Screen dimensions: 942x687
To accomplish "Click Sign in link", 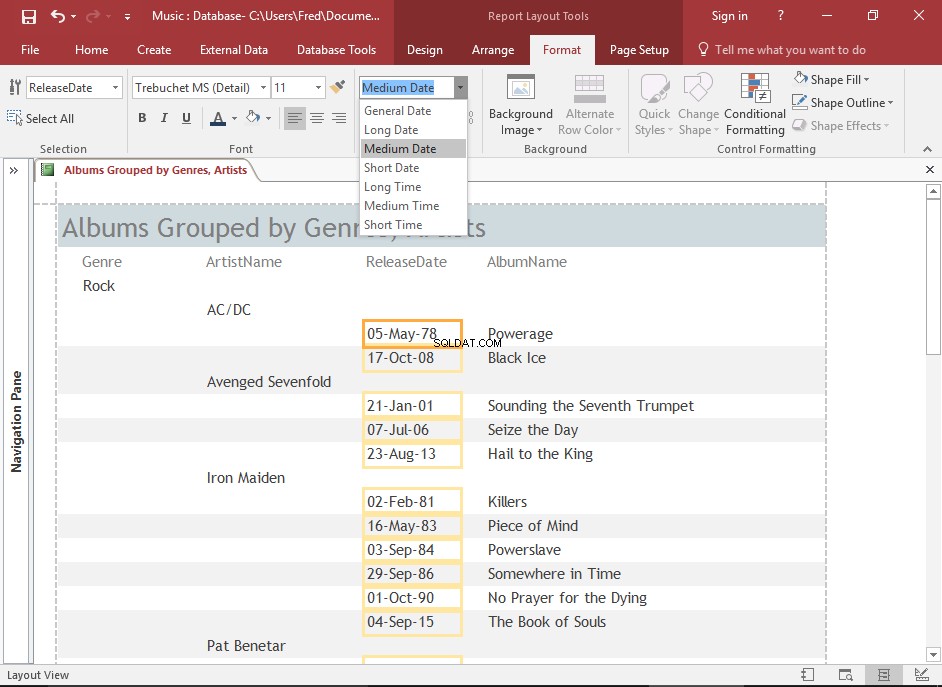I will coord(729,16).
